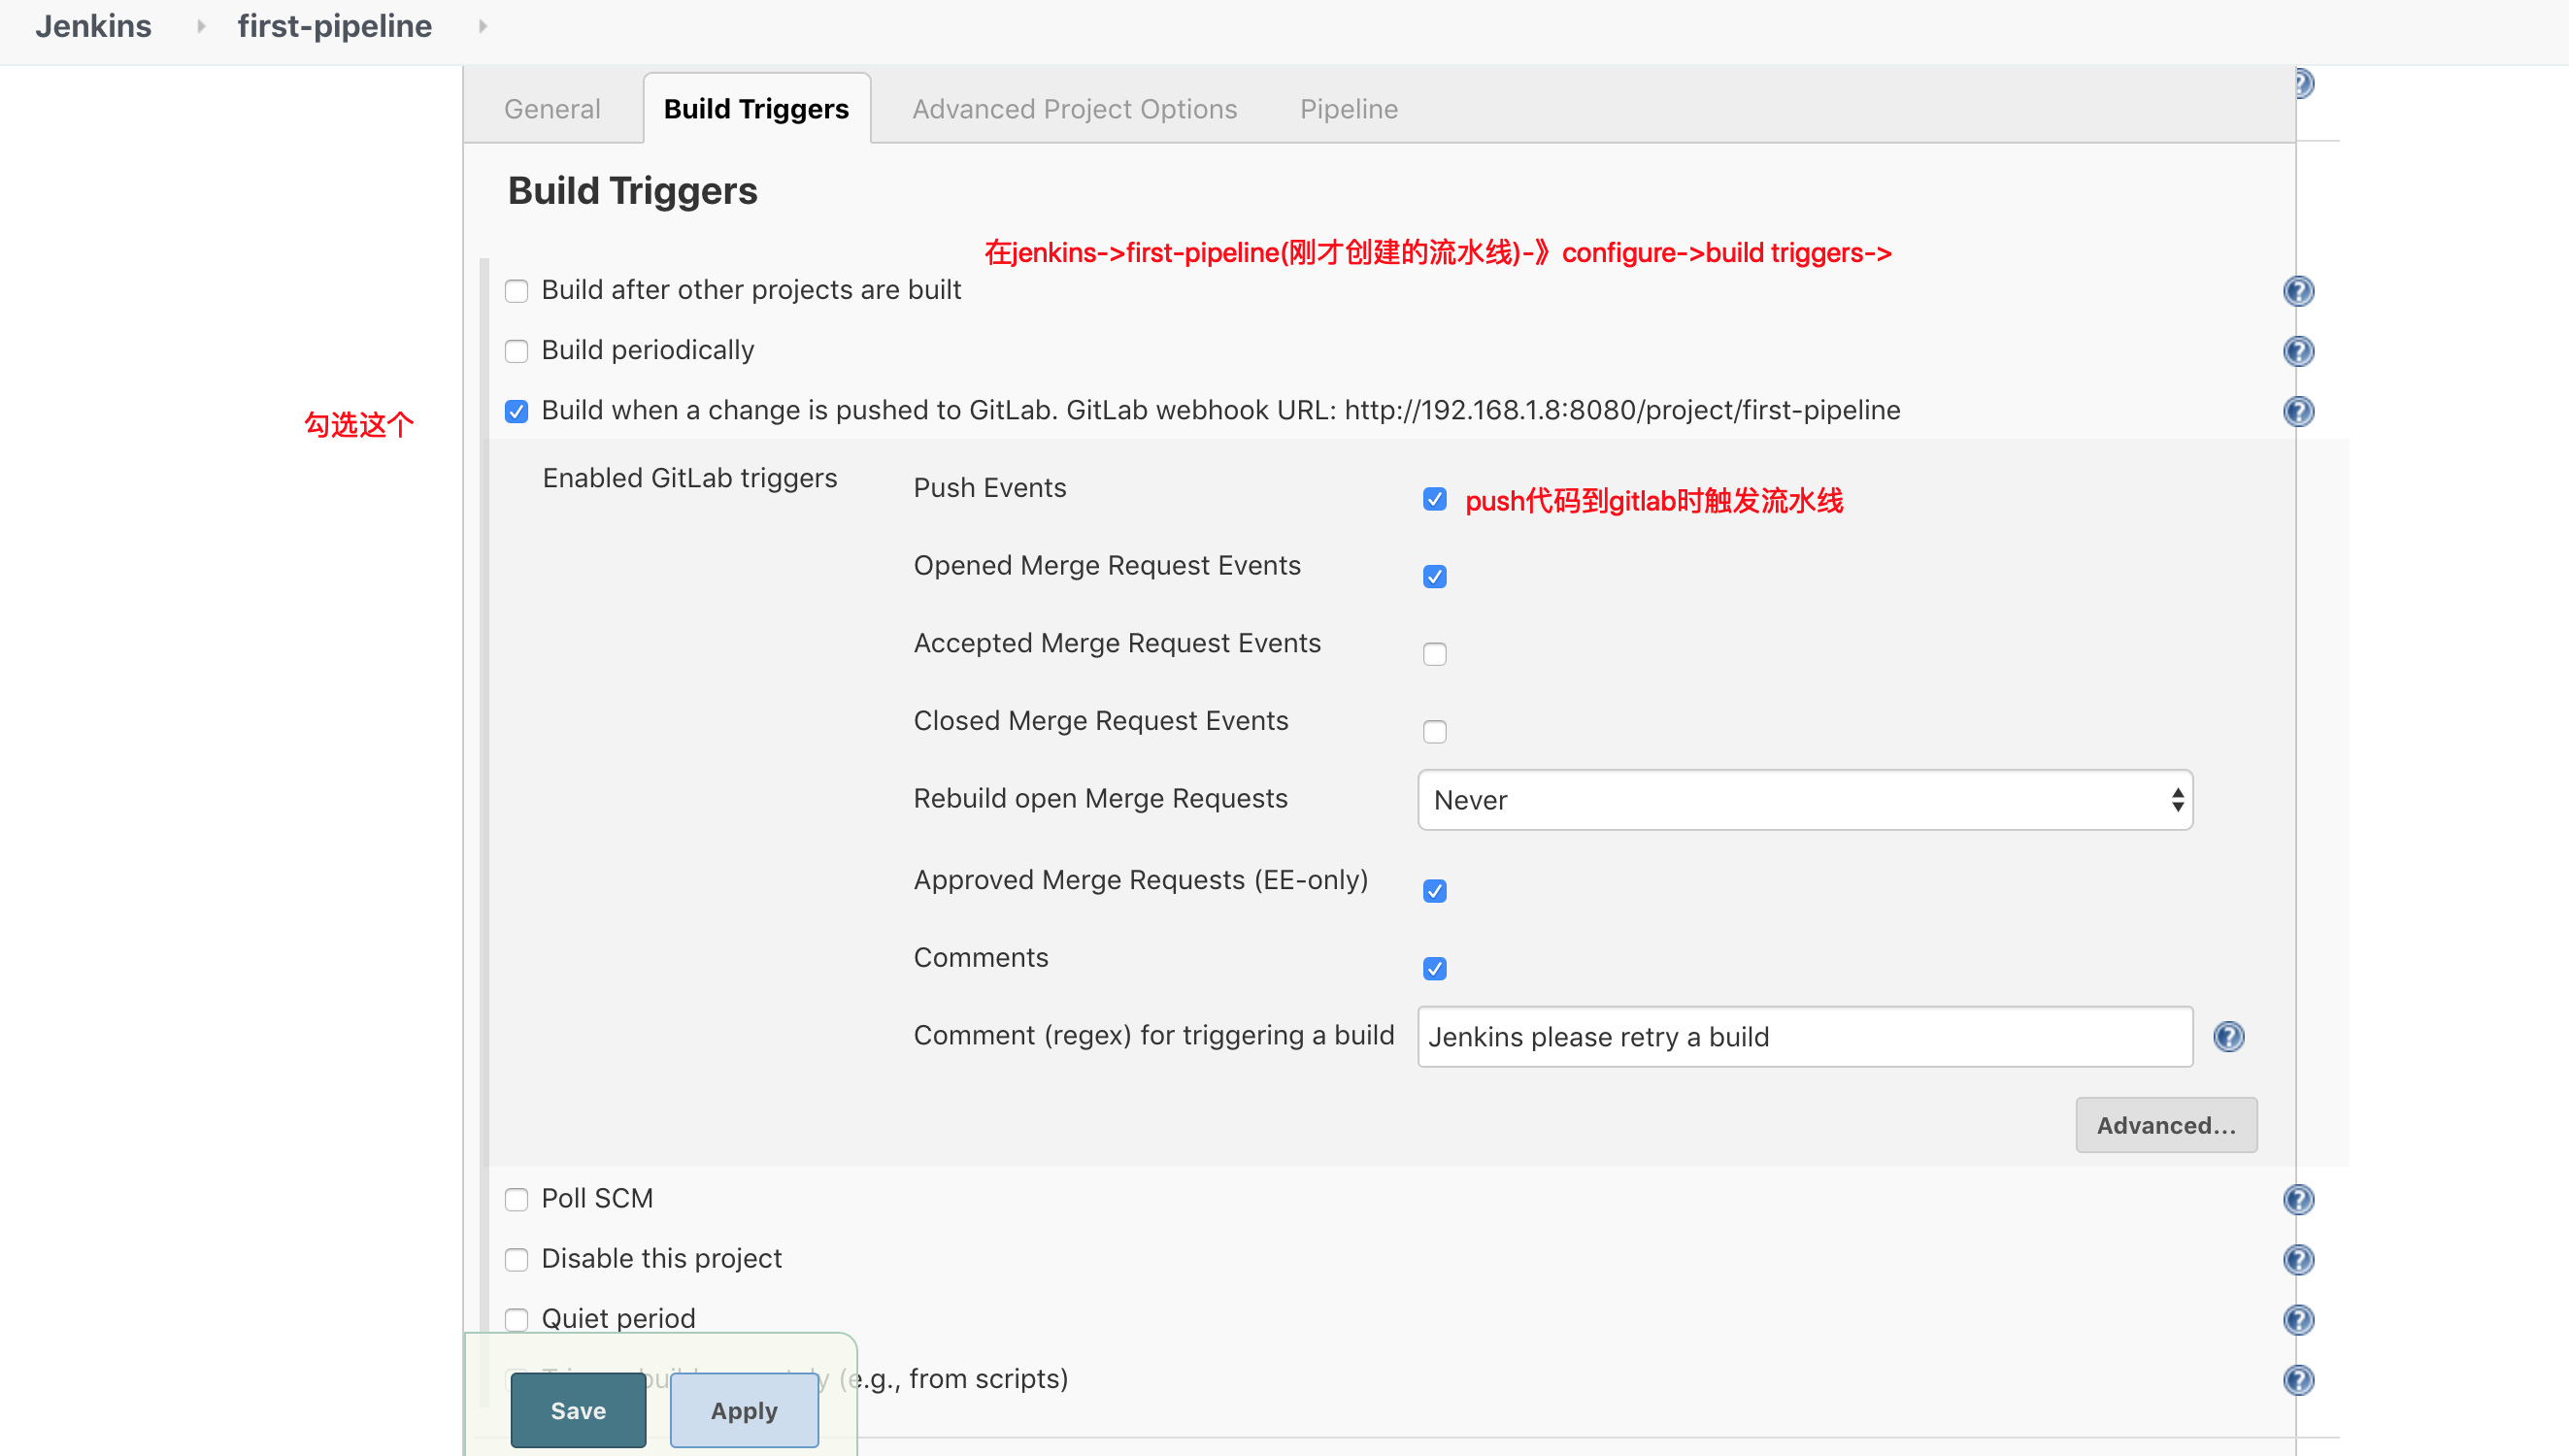The width and height of the screenshot is (2569, 1456).
Task: Click the Save button
Action: pos(578,1410)
